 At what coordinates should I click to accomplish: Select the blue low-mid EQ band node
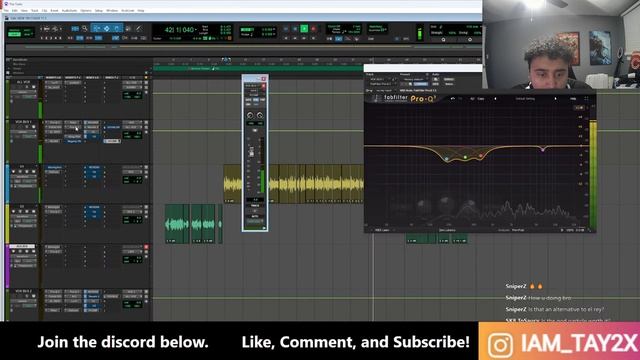447,159
